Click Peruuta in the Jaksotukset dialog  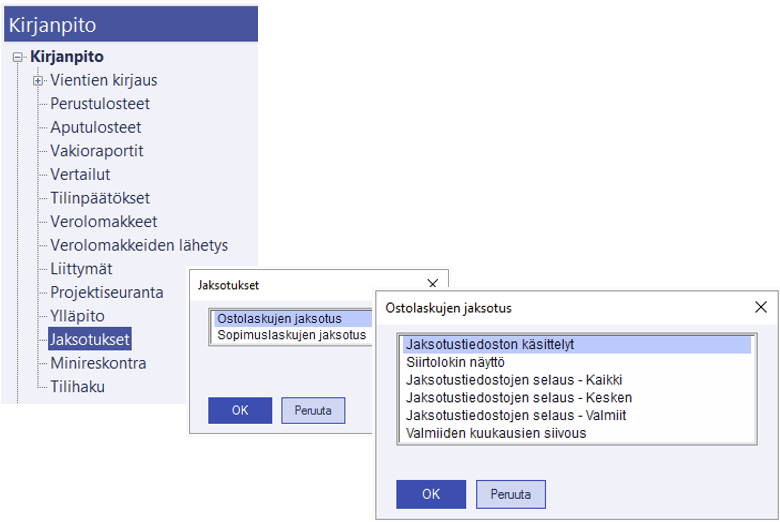click(313, 410)
